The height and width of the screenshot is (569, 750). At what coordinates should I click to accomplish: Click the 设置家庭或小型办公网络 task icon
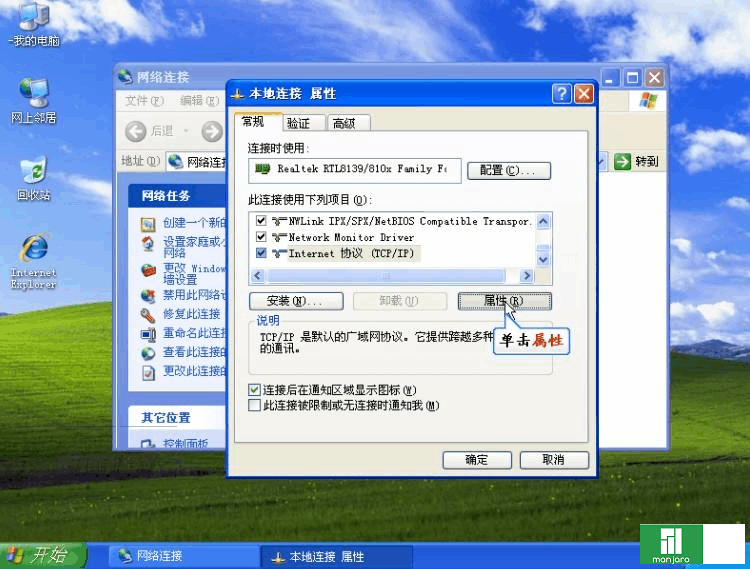148,244
